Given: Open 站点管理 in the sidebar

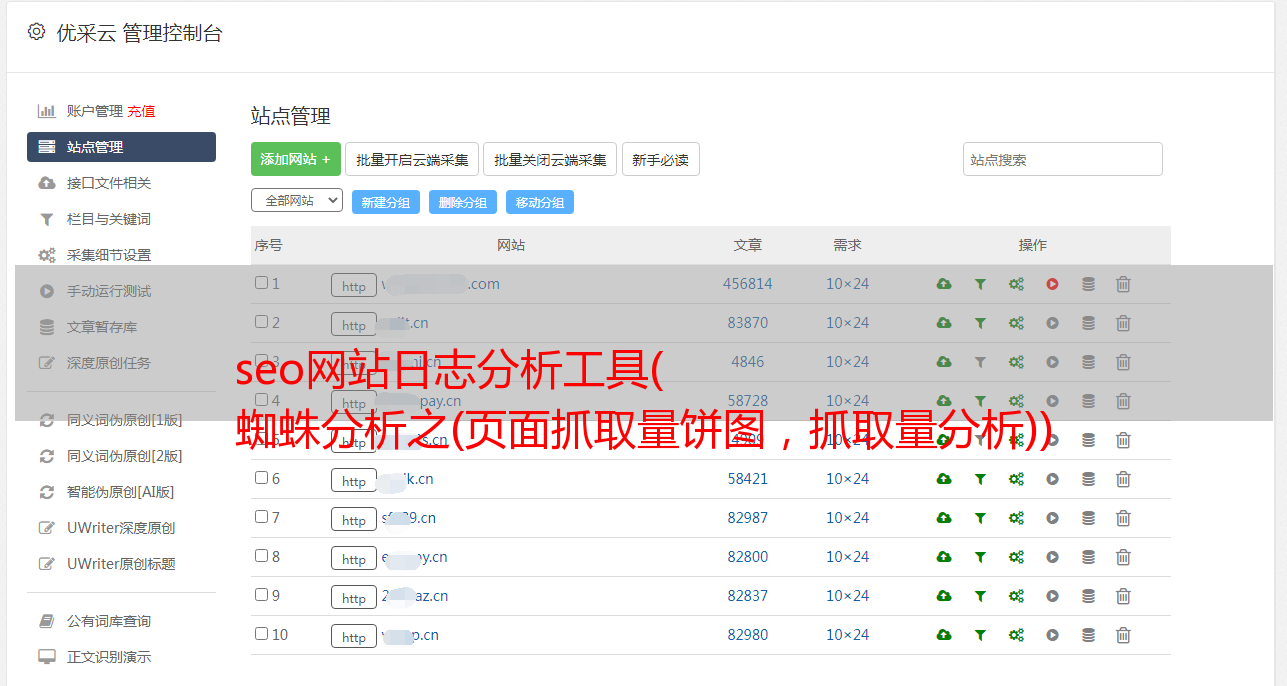Looking at the screenshot, I should point(121,147).
